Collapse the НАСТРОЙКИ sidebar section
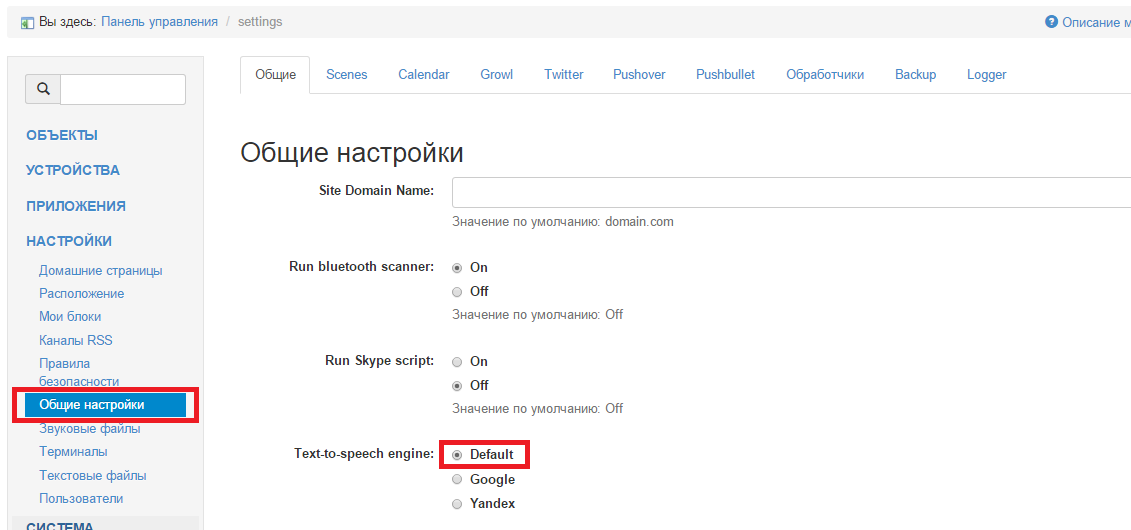 click(x=69, y=241)
